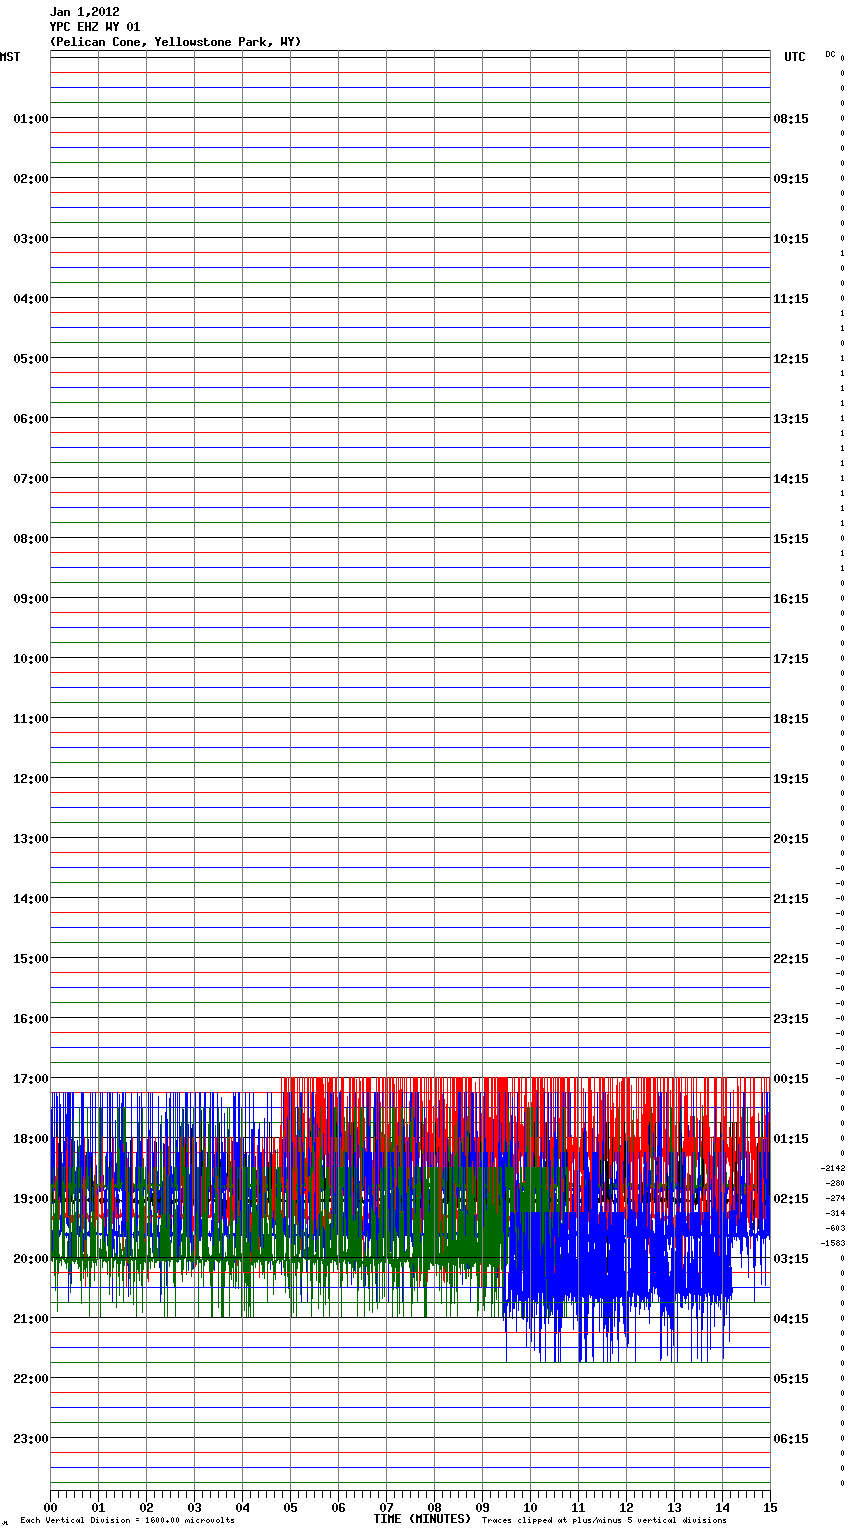
Task: Select the 16:00 MST time label
Action: pyautogui.click(x=31, y=1019)
